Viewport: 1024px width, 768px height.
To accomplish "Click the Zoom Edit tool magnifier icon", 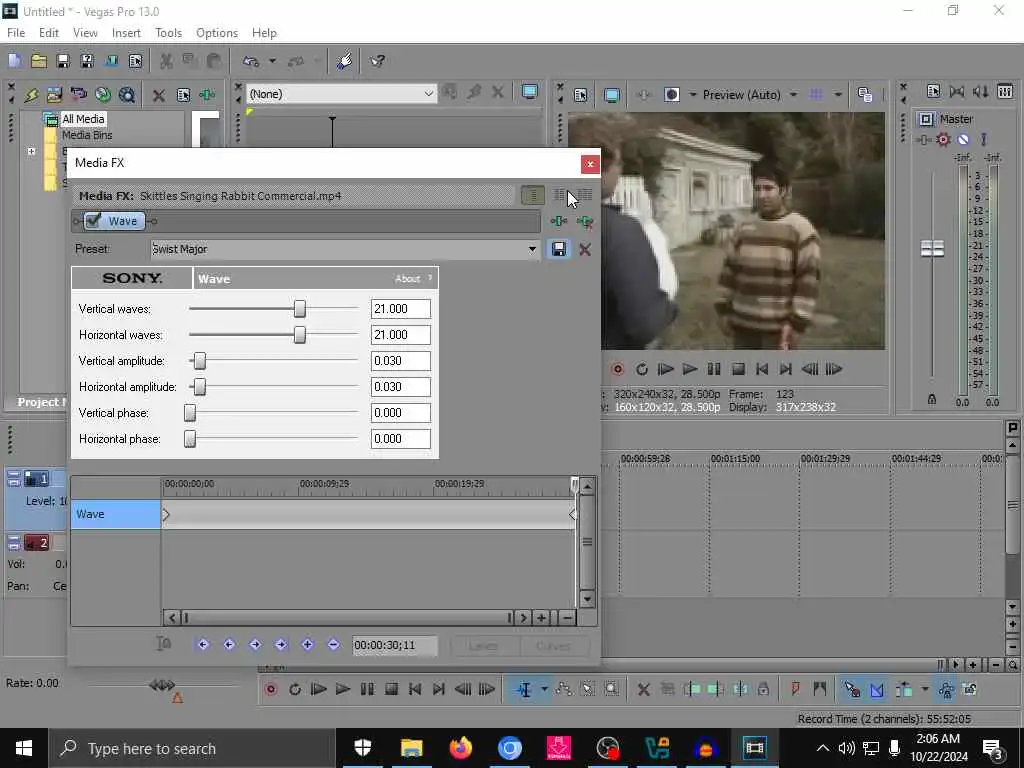I will click(612, 689).
